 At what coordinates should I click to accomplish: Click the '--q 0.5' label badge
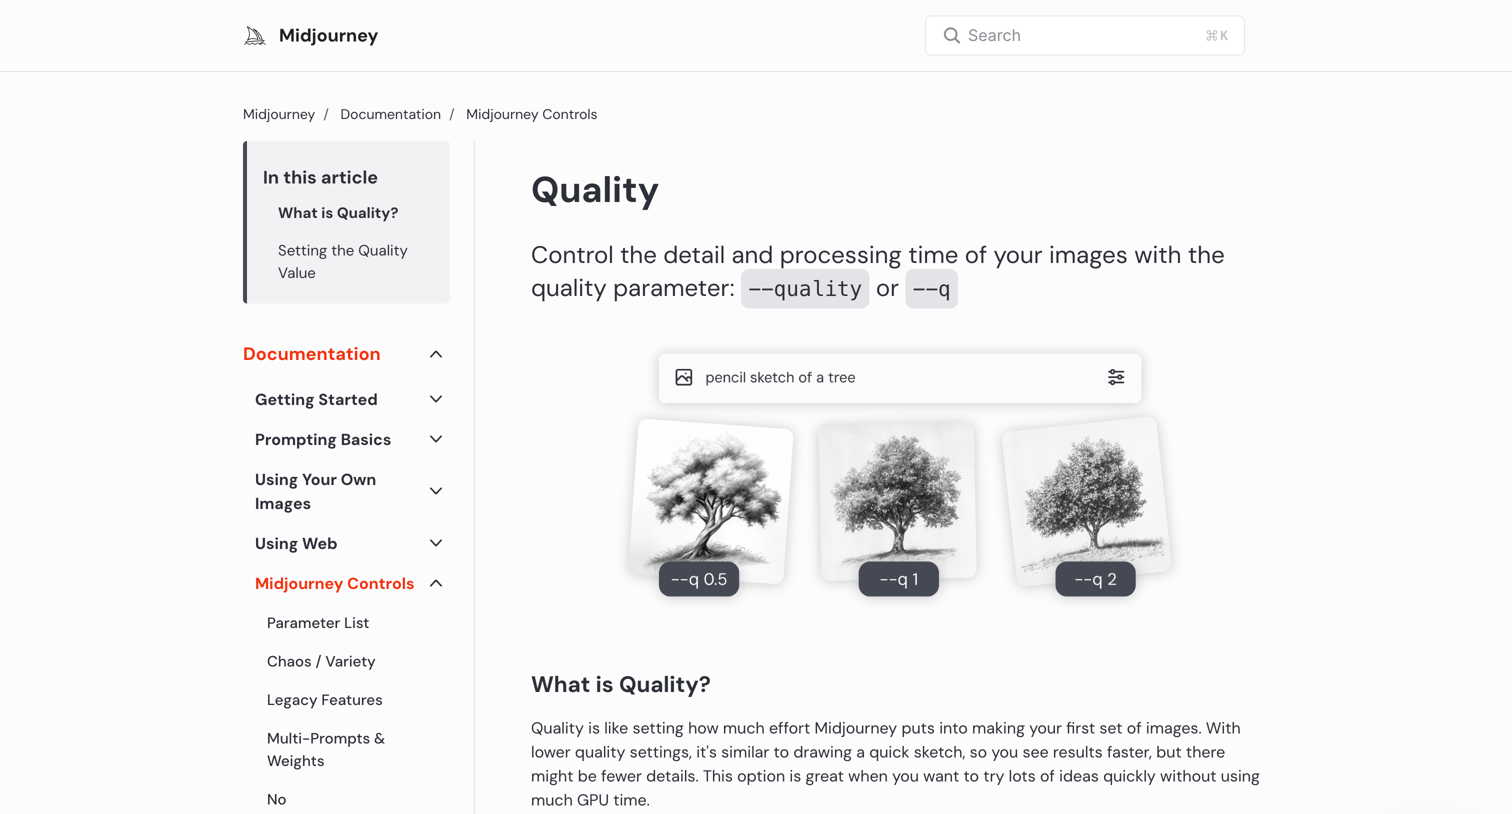[x=699, y=579]
